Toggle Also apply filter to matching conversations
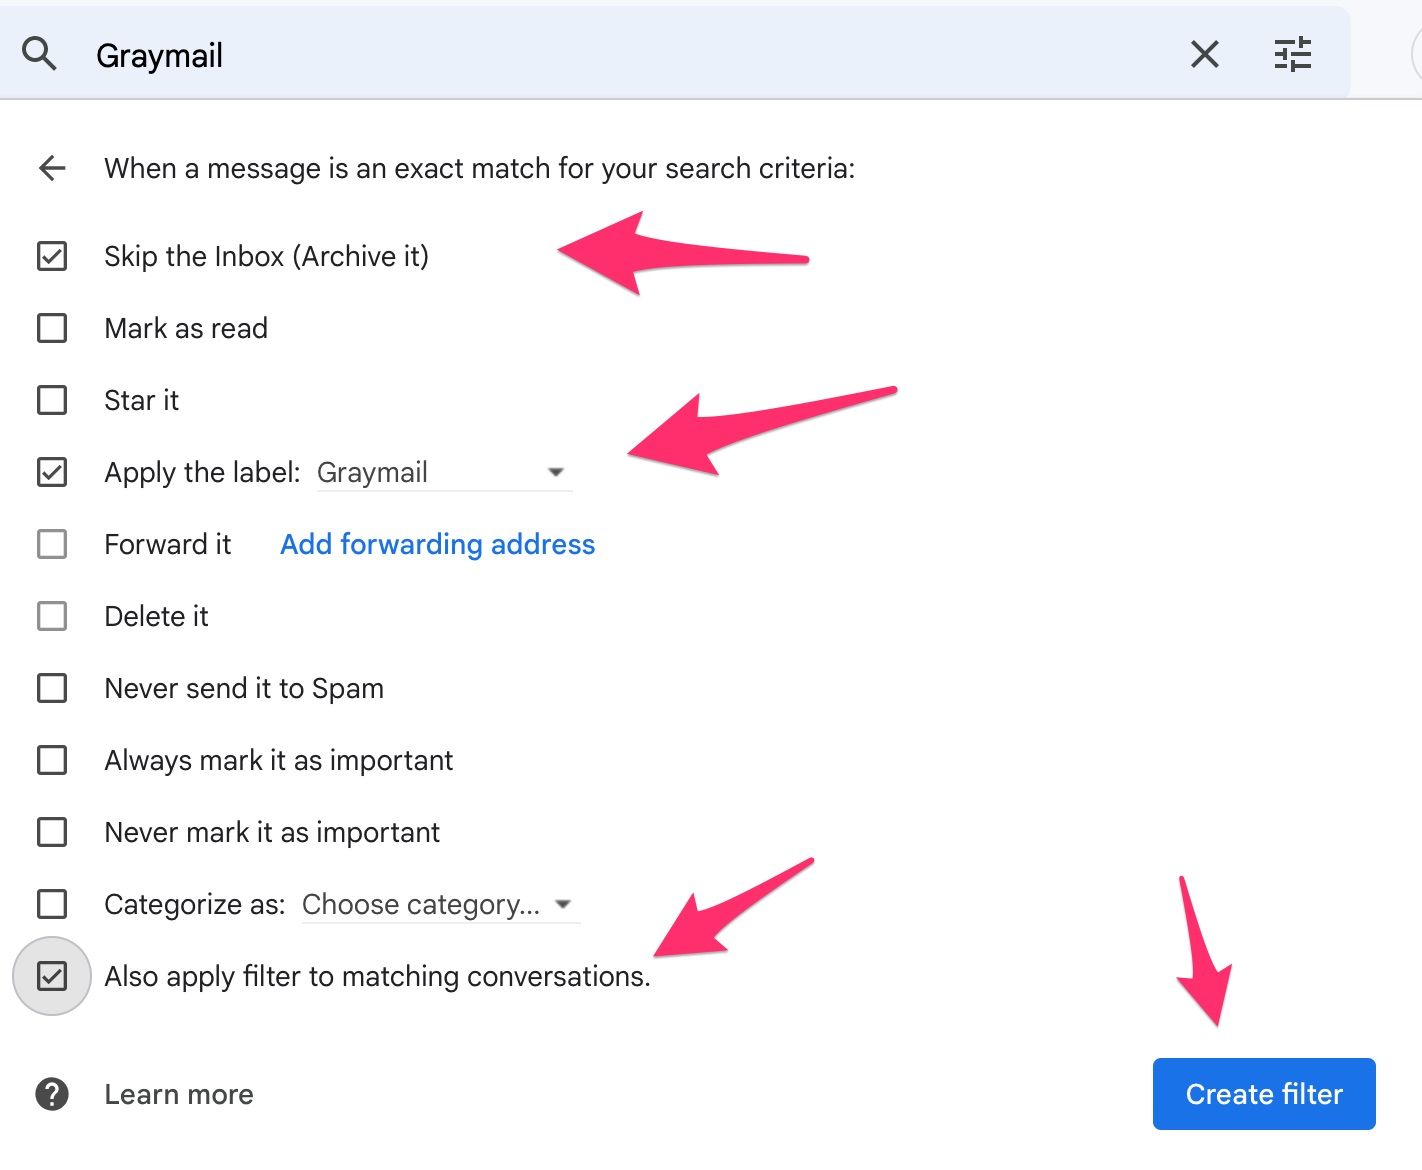Viewport: 1422px width, 1170px height. 52,976
